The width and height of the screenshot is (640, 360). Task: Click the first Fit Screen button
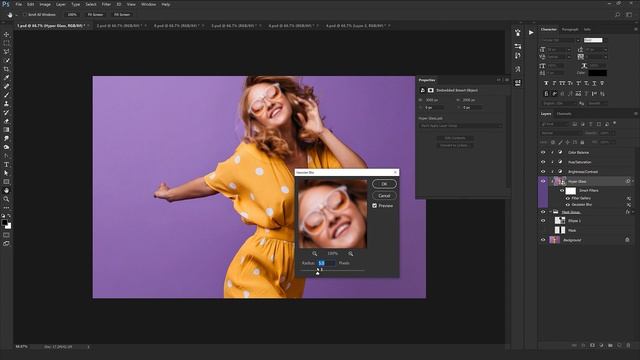click(96, 15)
